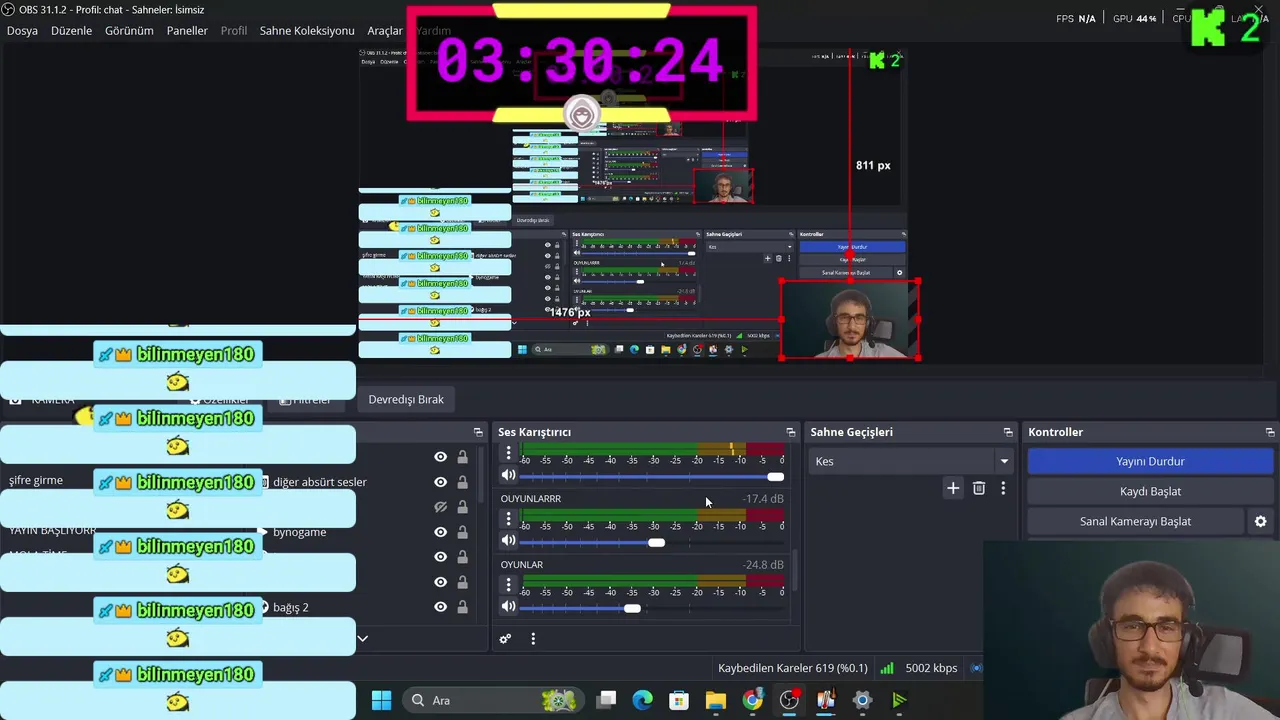Undock the Sahne Geçişleri panel
This screenshot has height=720, width=1280.
point(1008,432)
